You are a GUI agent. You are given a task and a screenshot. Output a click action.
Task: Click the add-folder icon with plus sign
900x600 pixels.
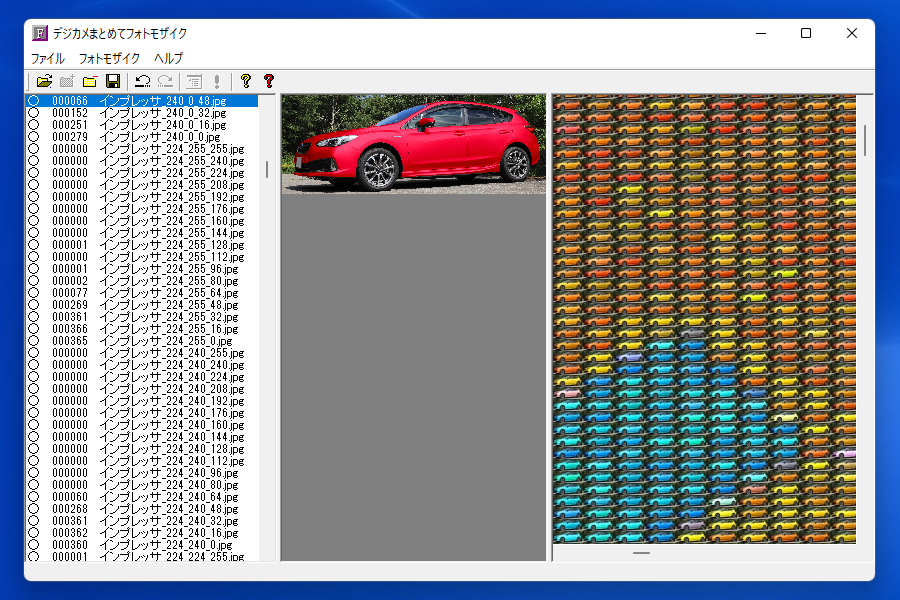[67, 82]
